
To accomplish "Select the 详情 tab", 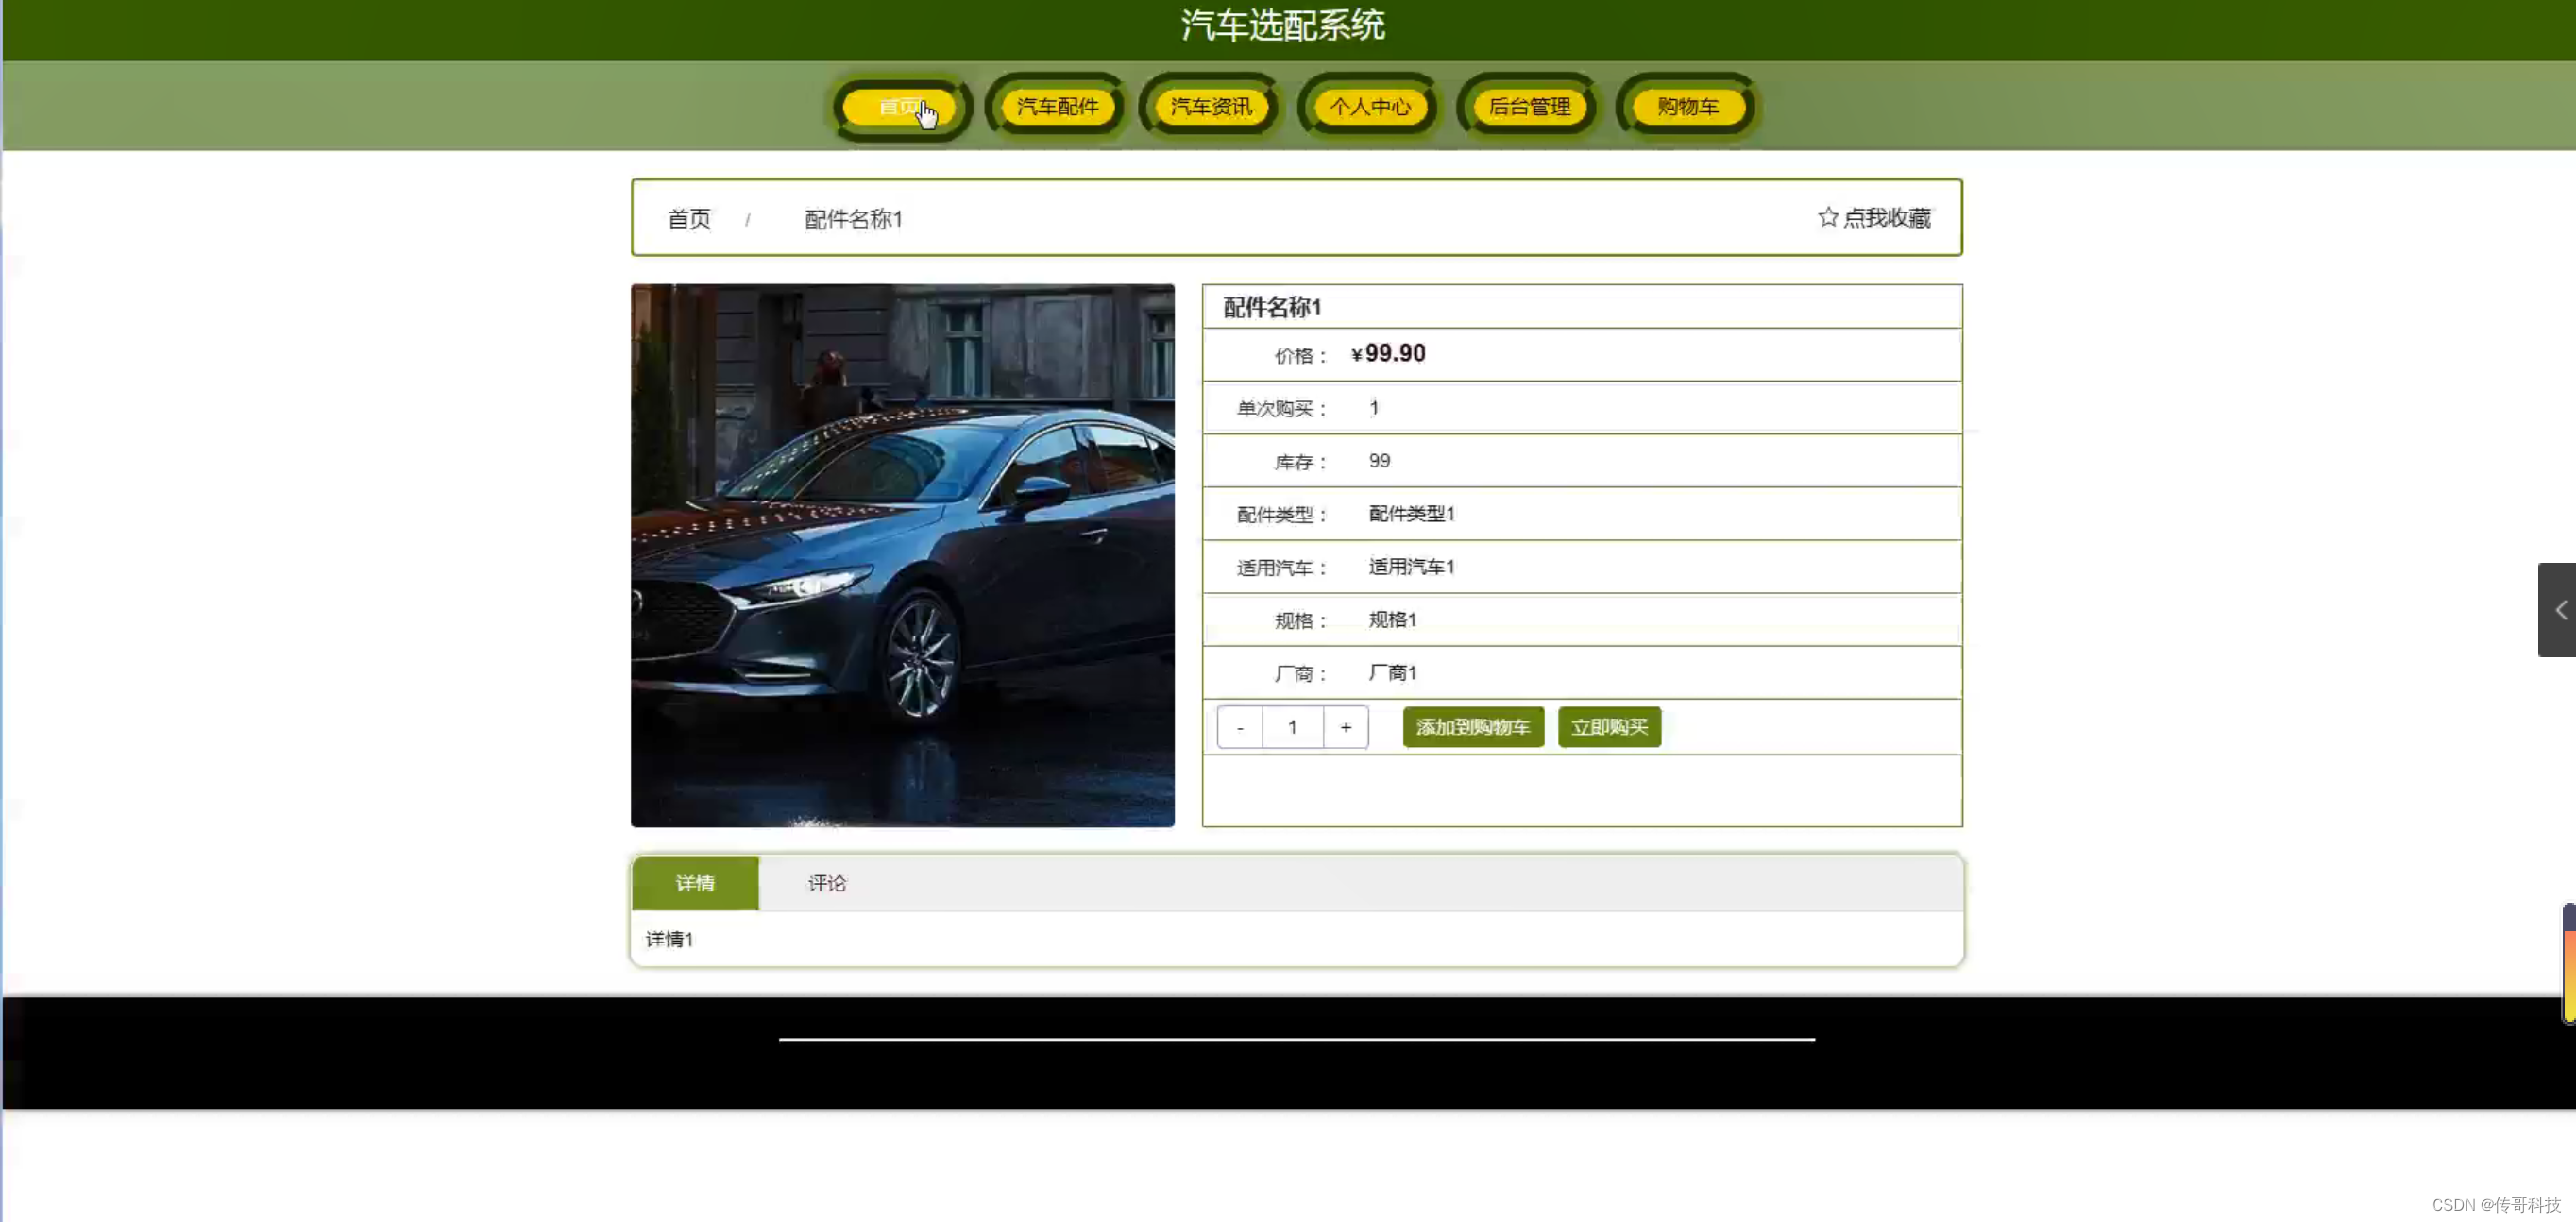I will (x=695, y=883).
